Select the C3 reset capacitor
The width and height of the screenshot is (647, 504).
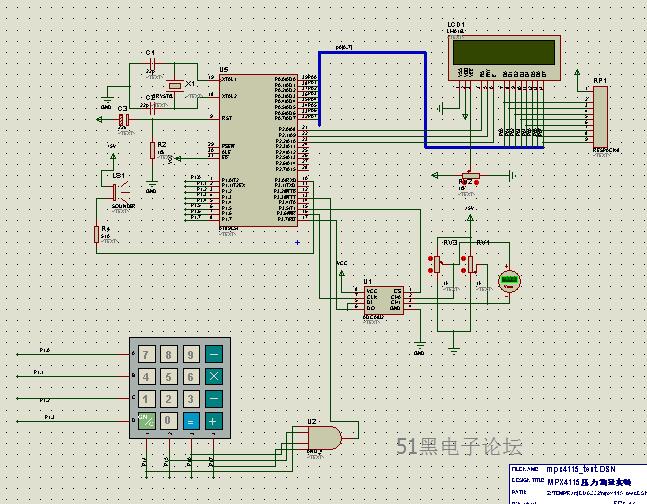point(124,120)
